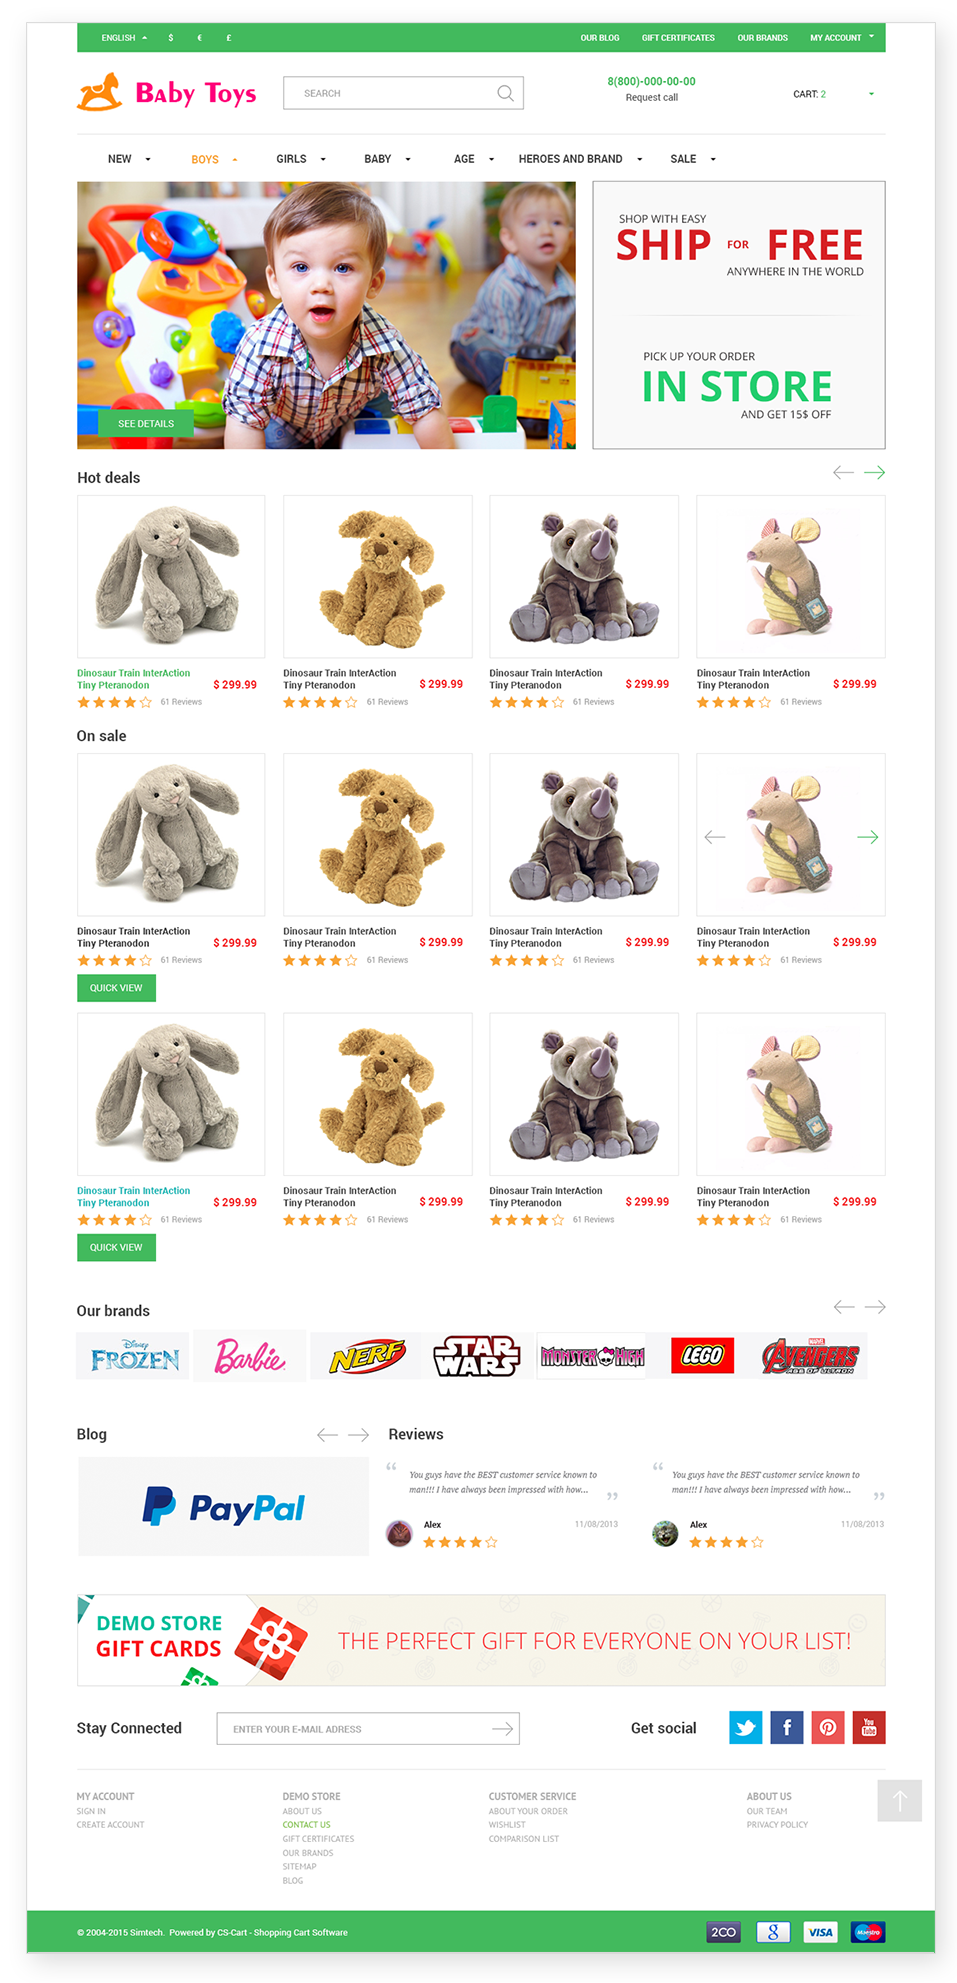Screen dimensions: 957x1983
Task: Open the Heroes and Brand menu
Action: click(580, 159)
